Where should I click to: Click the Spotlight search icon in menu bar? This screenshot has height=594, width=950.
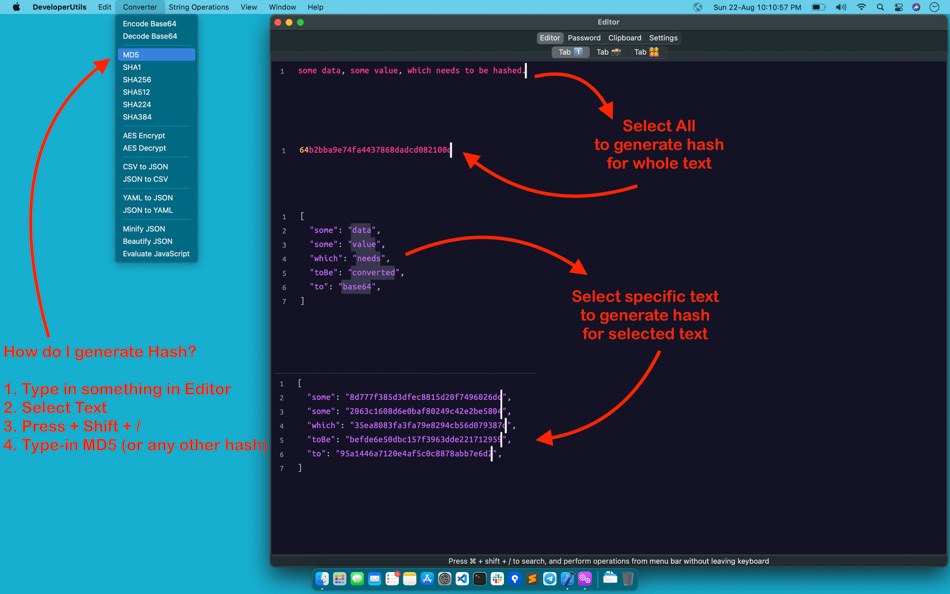click(x=880, y=7)
